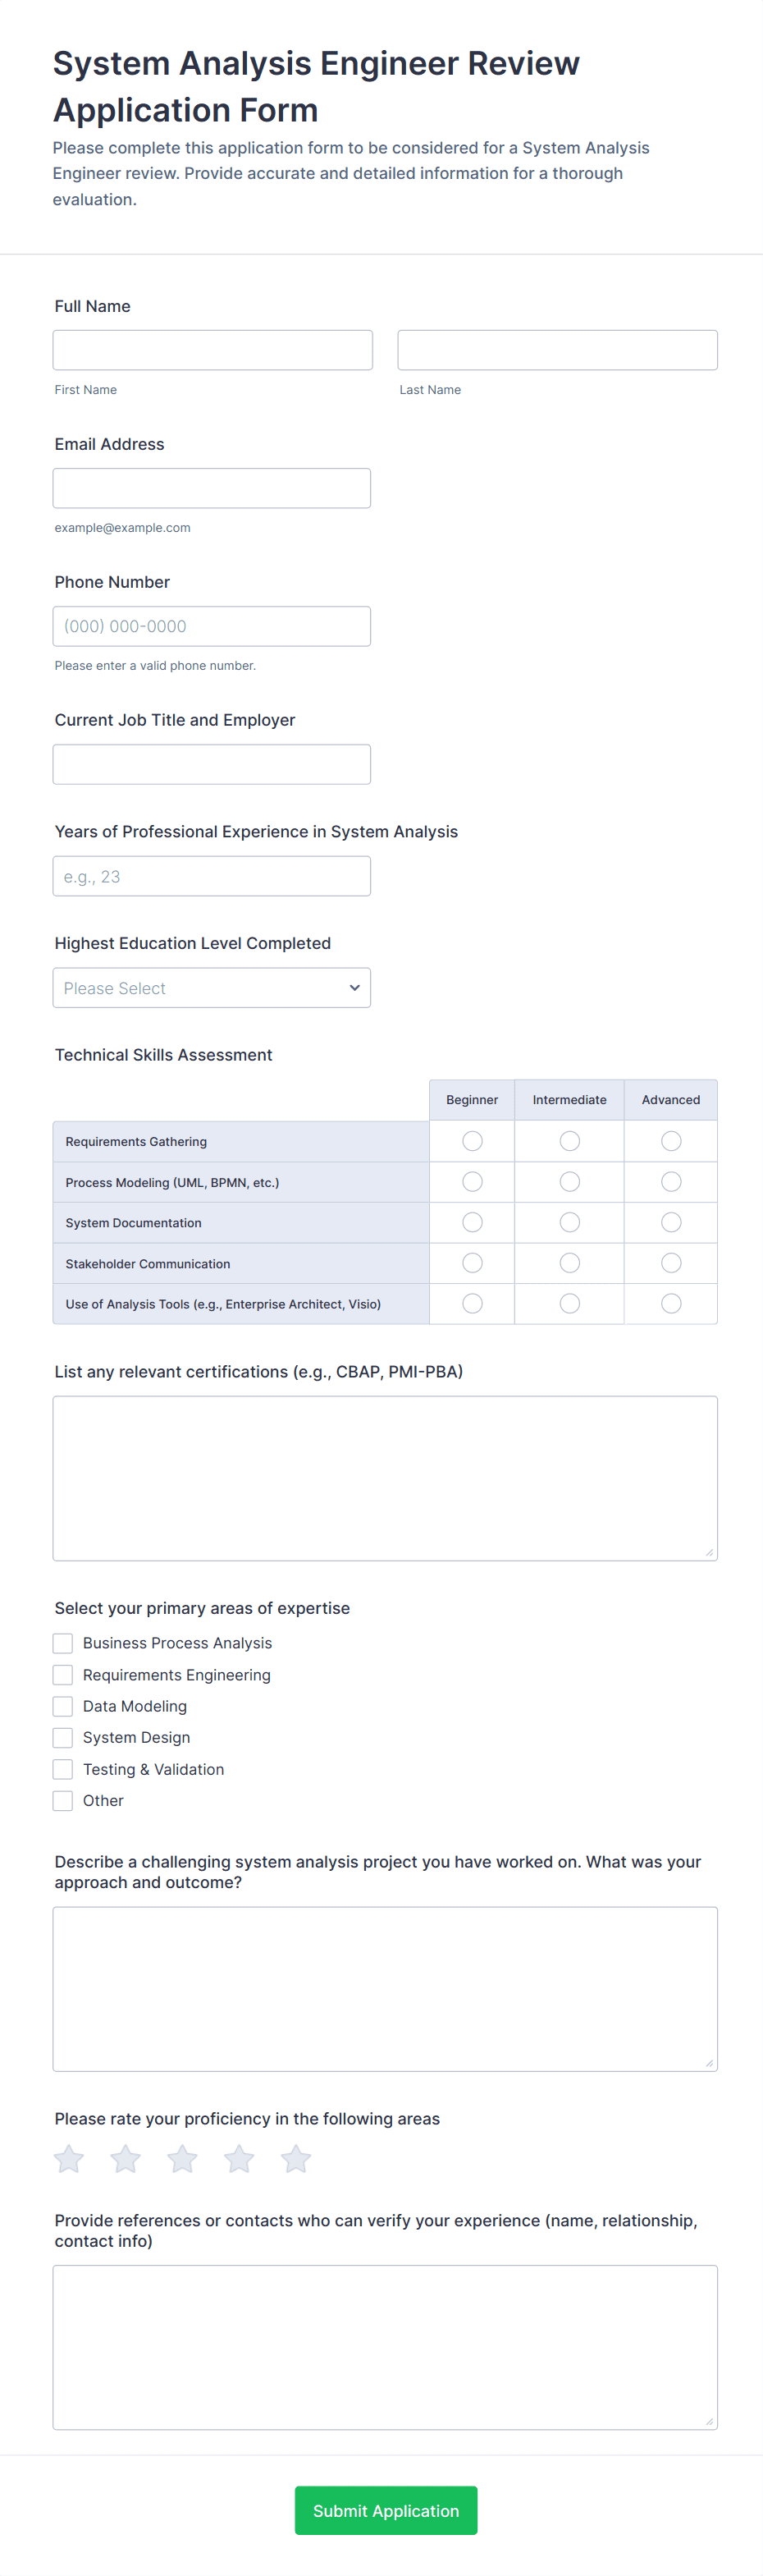Image resolution: width=763 pixels, height=2576 pixels.
Task: Rate proficiency with the third star
Action: 182,2159
